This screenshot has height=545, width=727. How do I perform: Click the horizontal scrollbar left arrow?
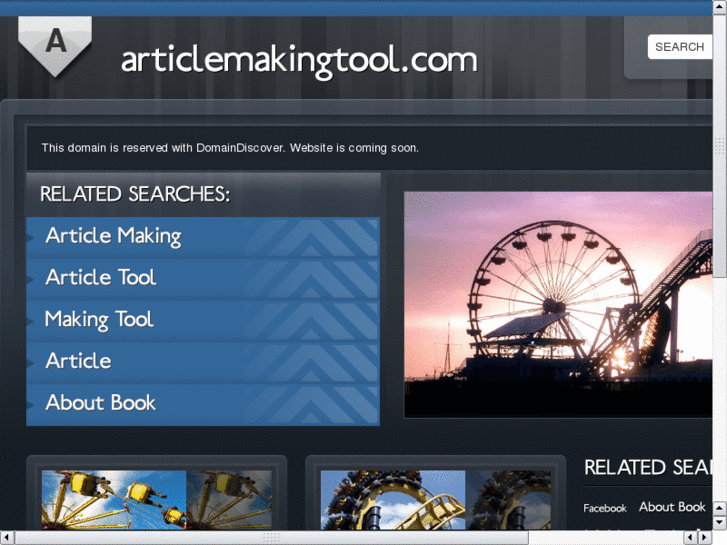tap(6, 537)
